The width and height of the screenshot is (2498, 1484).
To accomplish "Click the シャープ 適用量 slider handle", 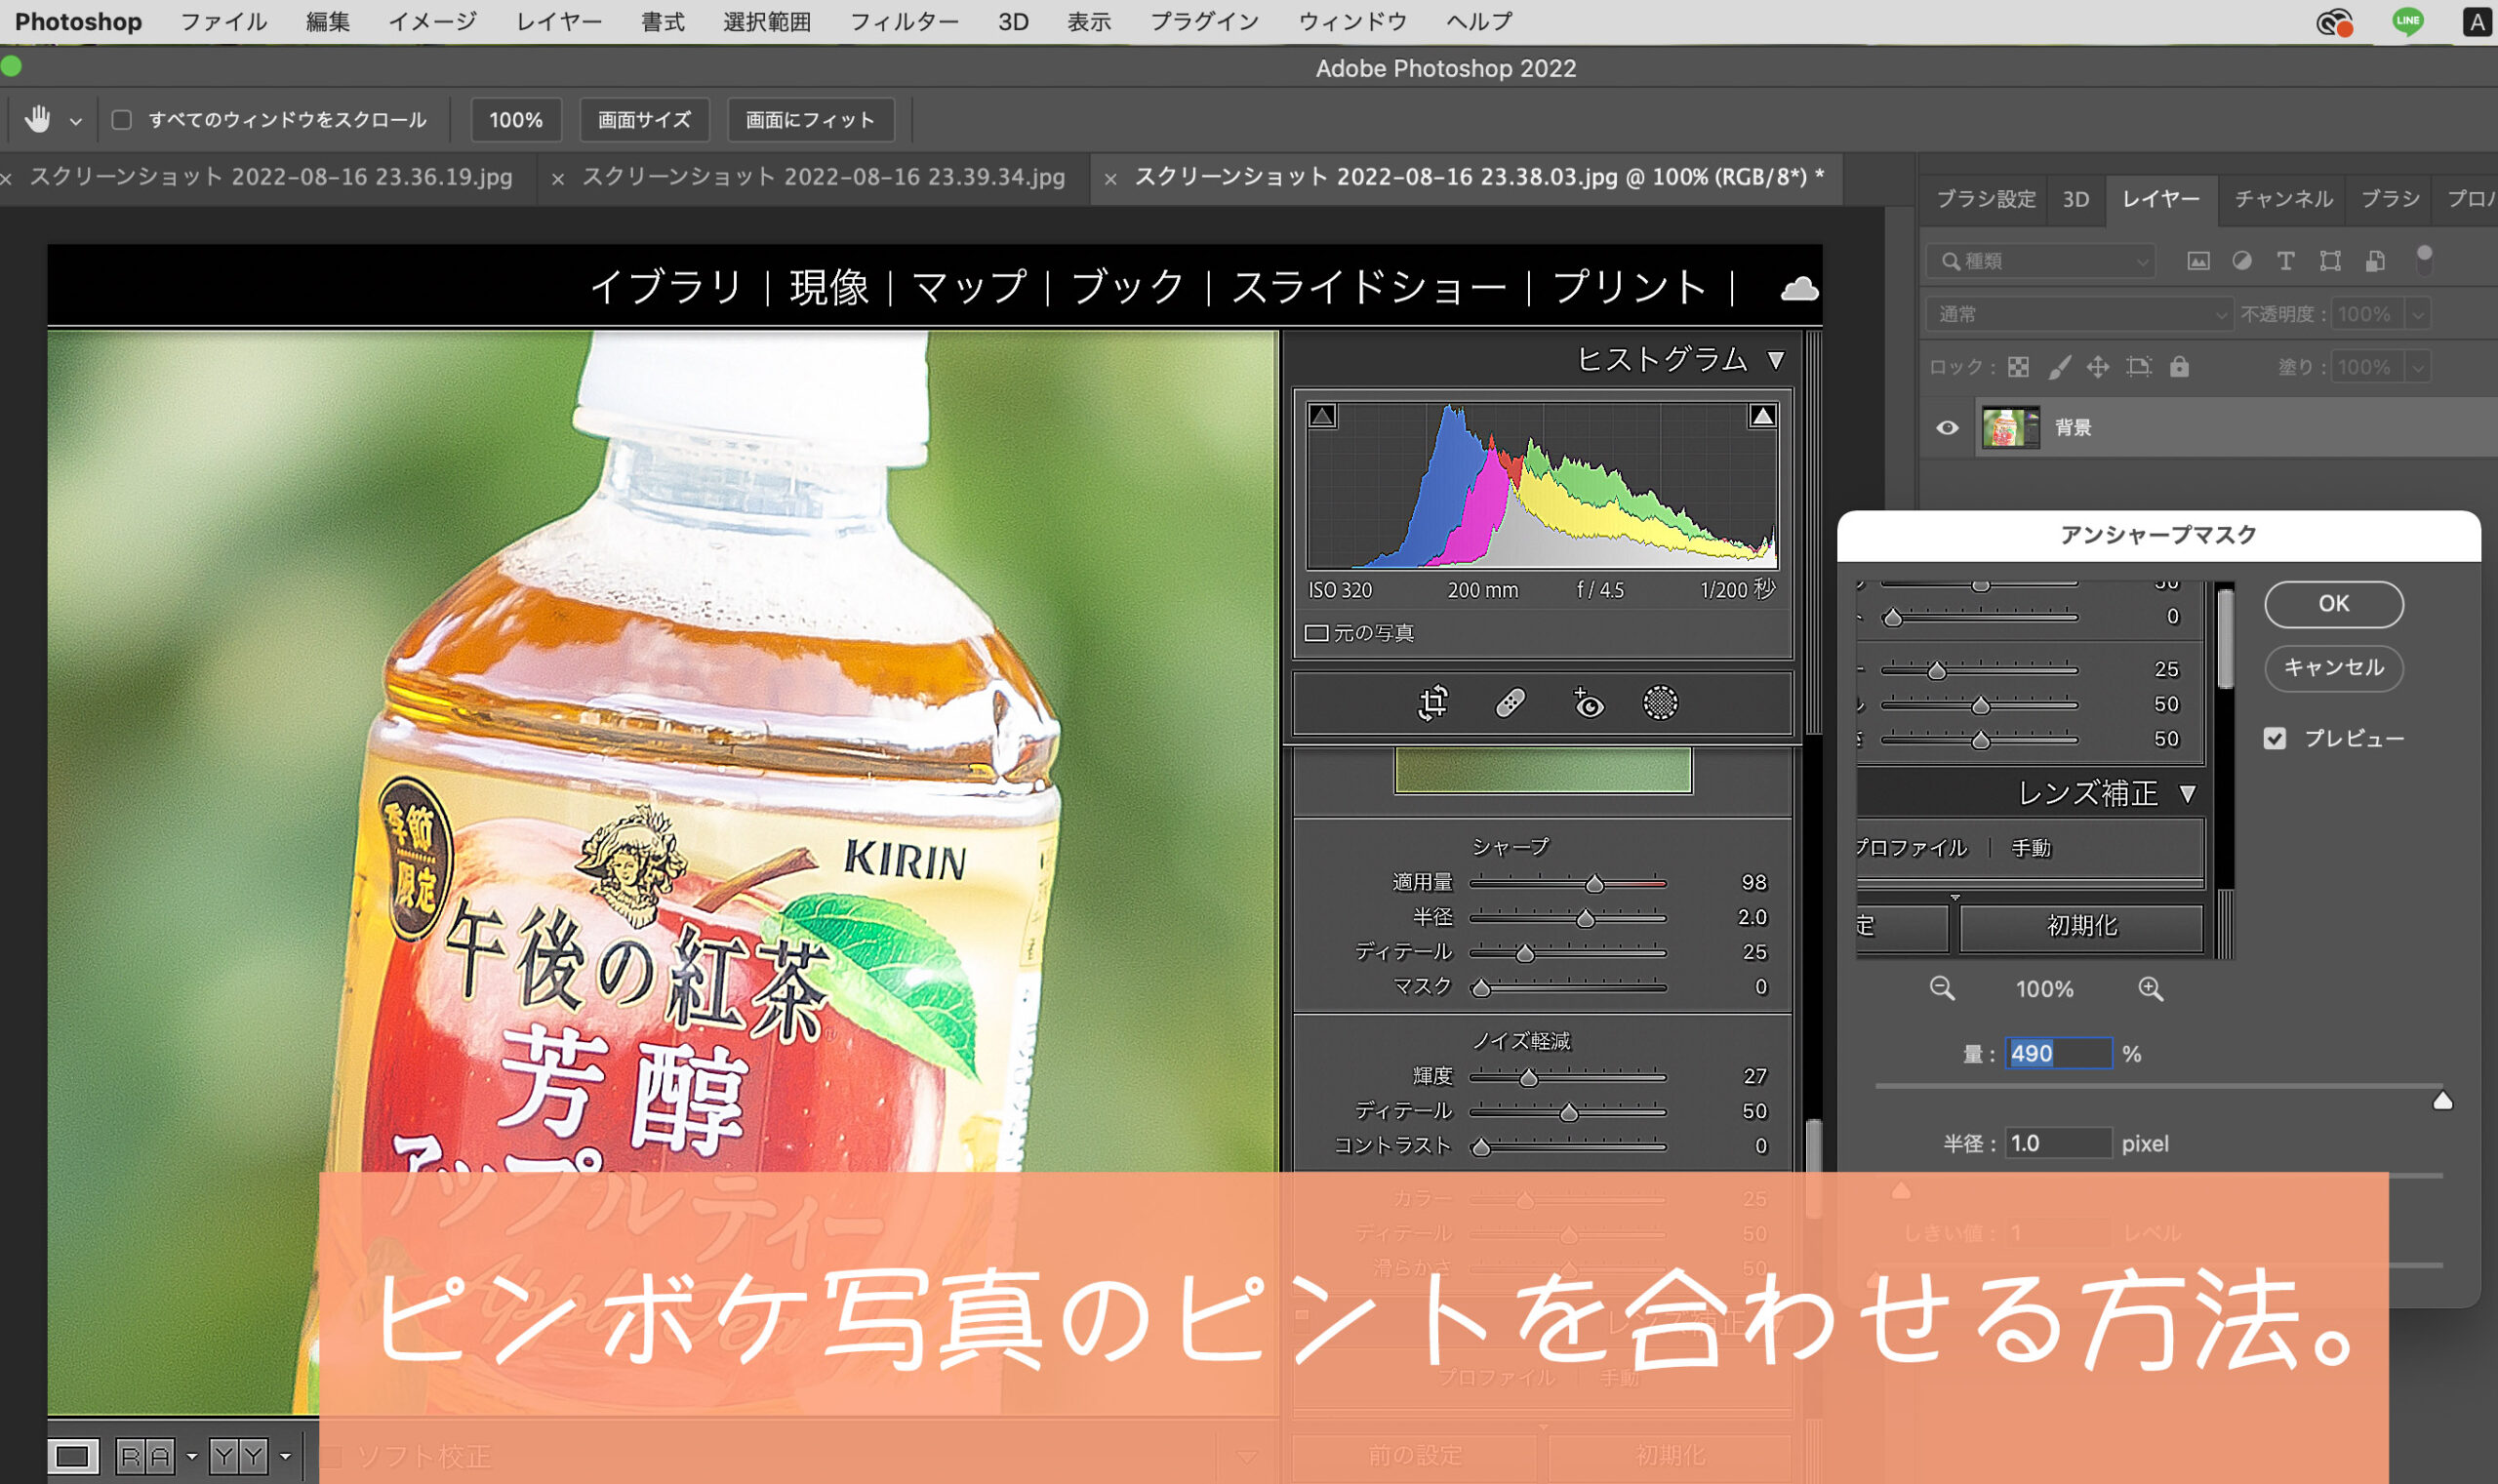I will [x=1595, y=883].
